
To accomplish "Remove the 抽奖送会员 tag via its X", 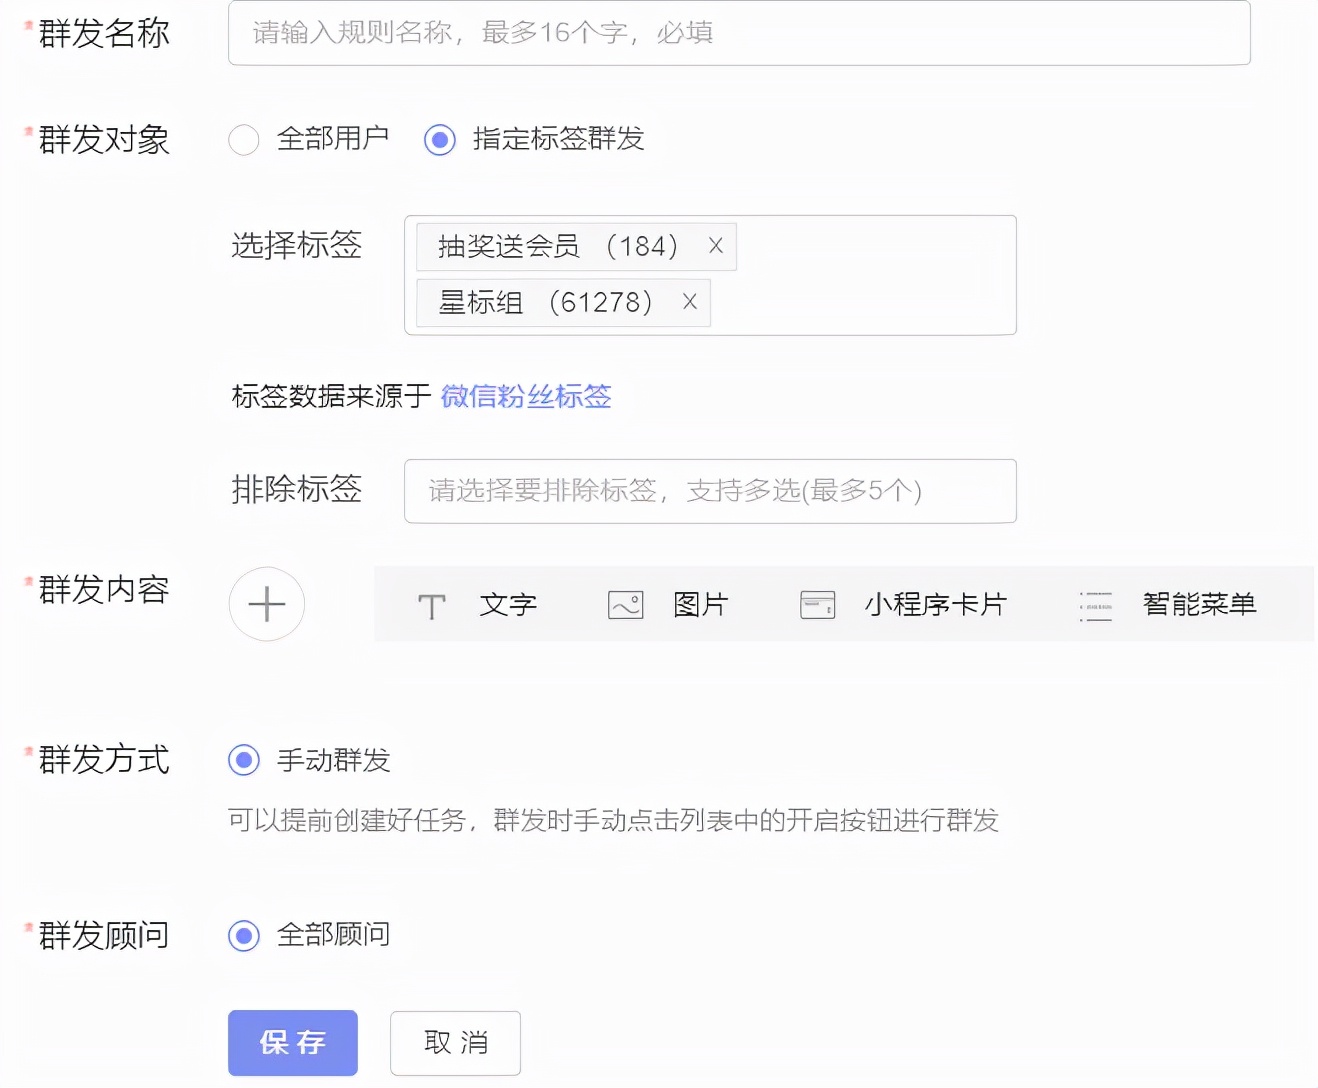I will pos(714,246).
